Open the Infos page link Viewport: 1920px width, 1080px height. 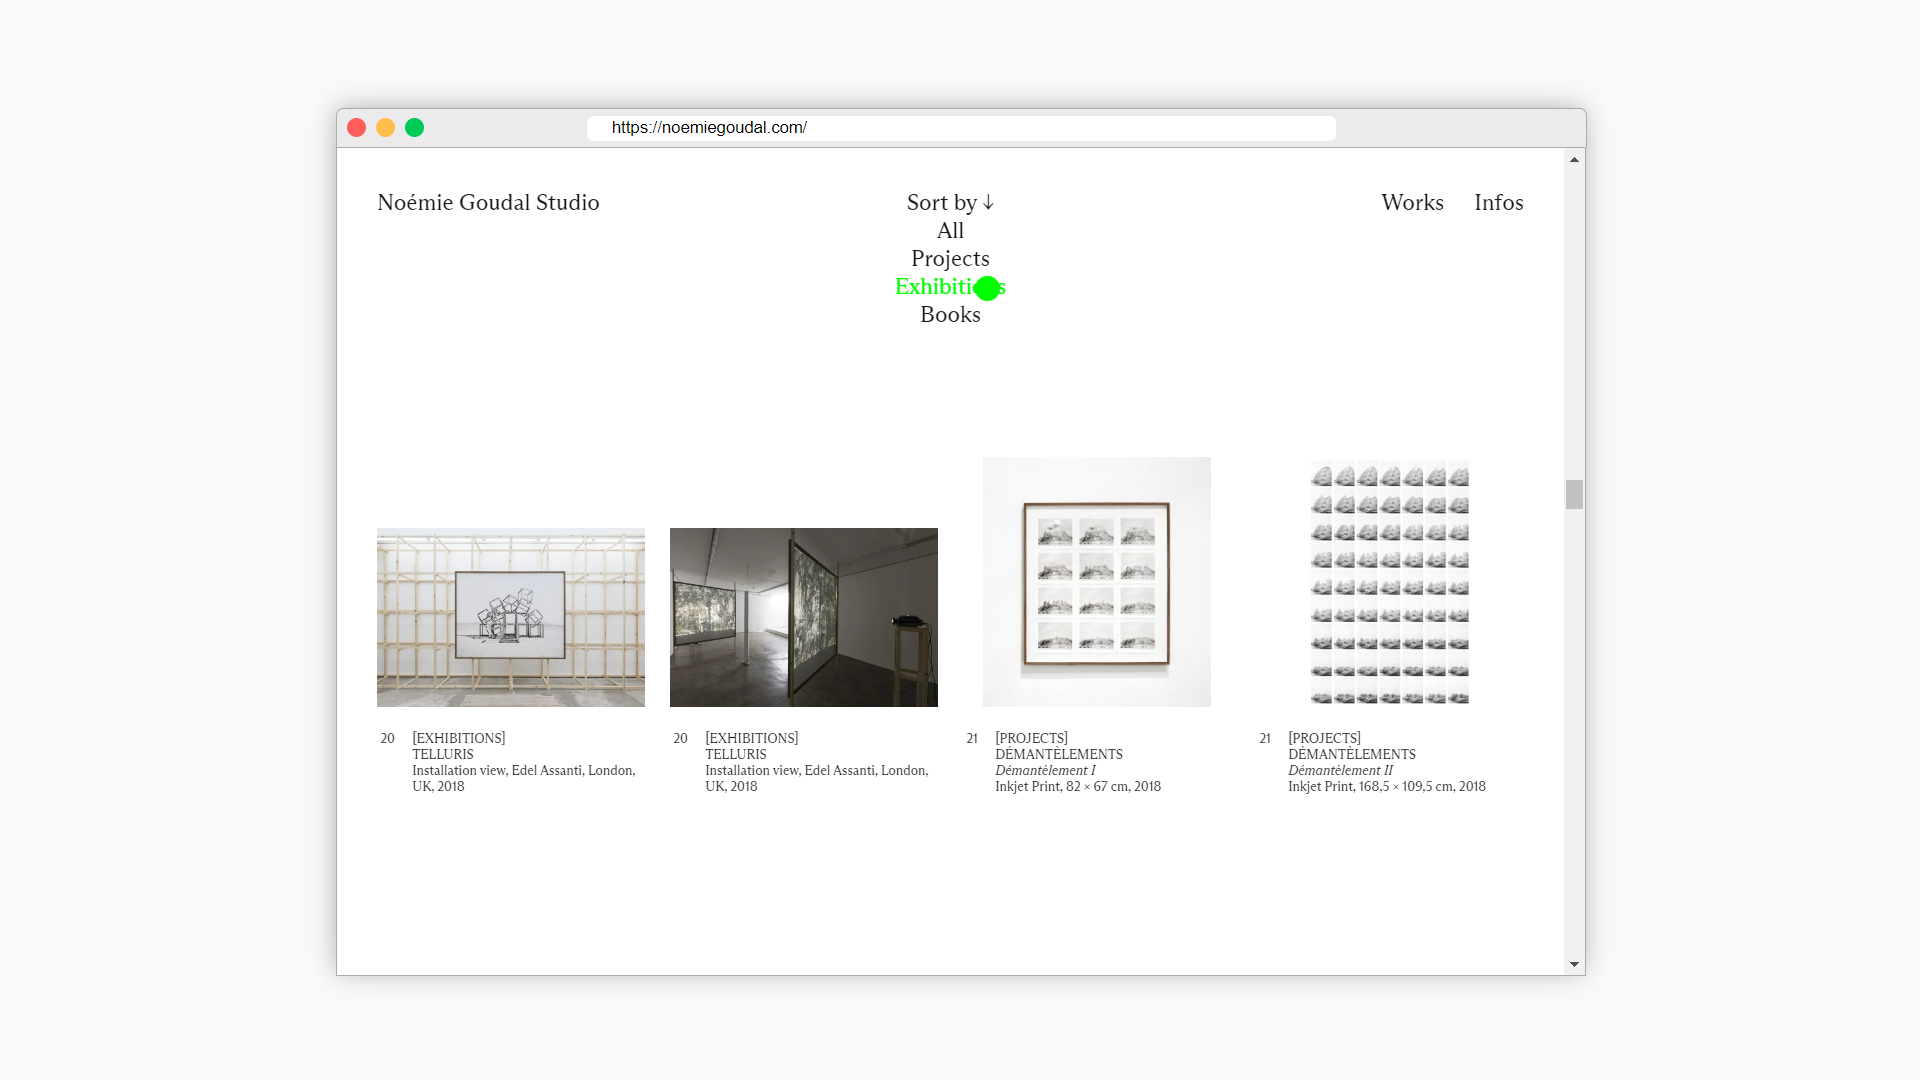pos(1498,203)
